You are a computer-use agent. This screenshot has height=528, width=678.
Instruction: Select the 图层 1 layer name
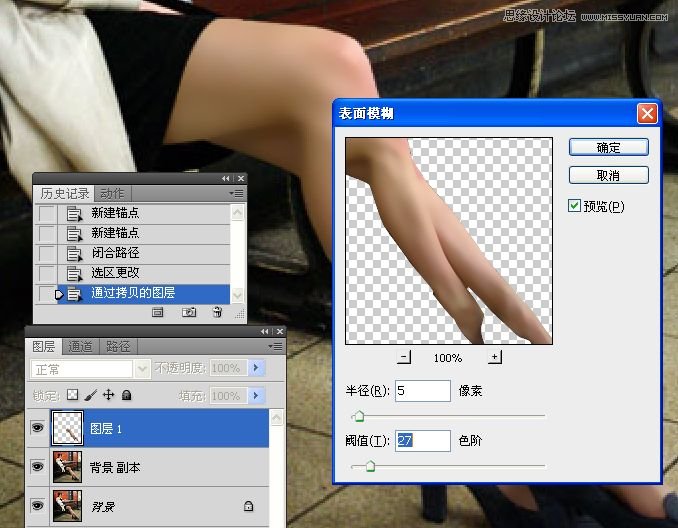pyautogui.click(x=106, y=429)
